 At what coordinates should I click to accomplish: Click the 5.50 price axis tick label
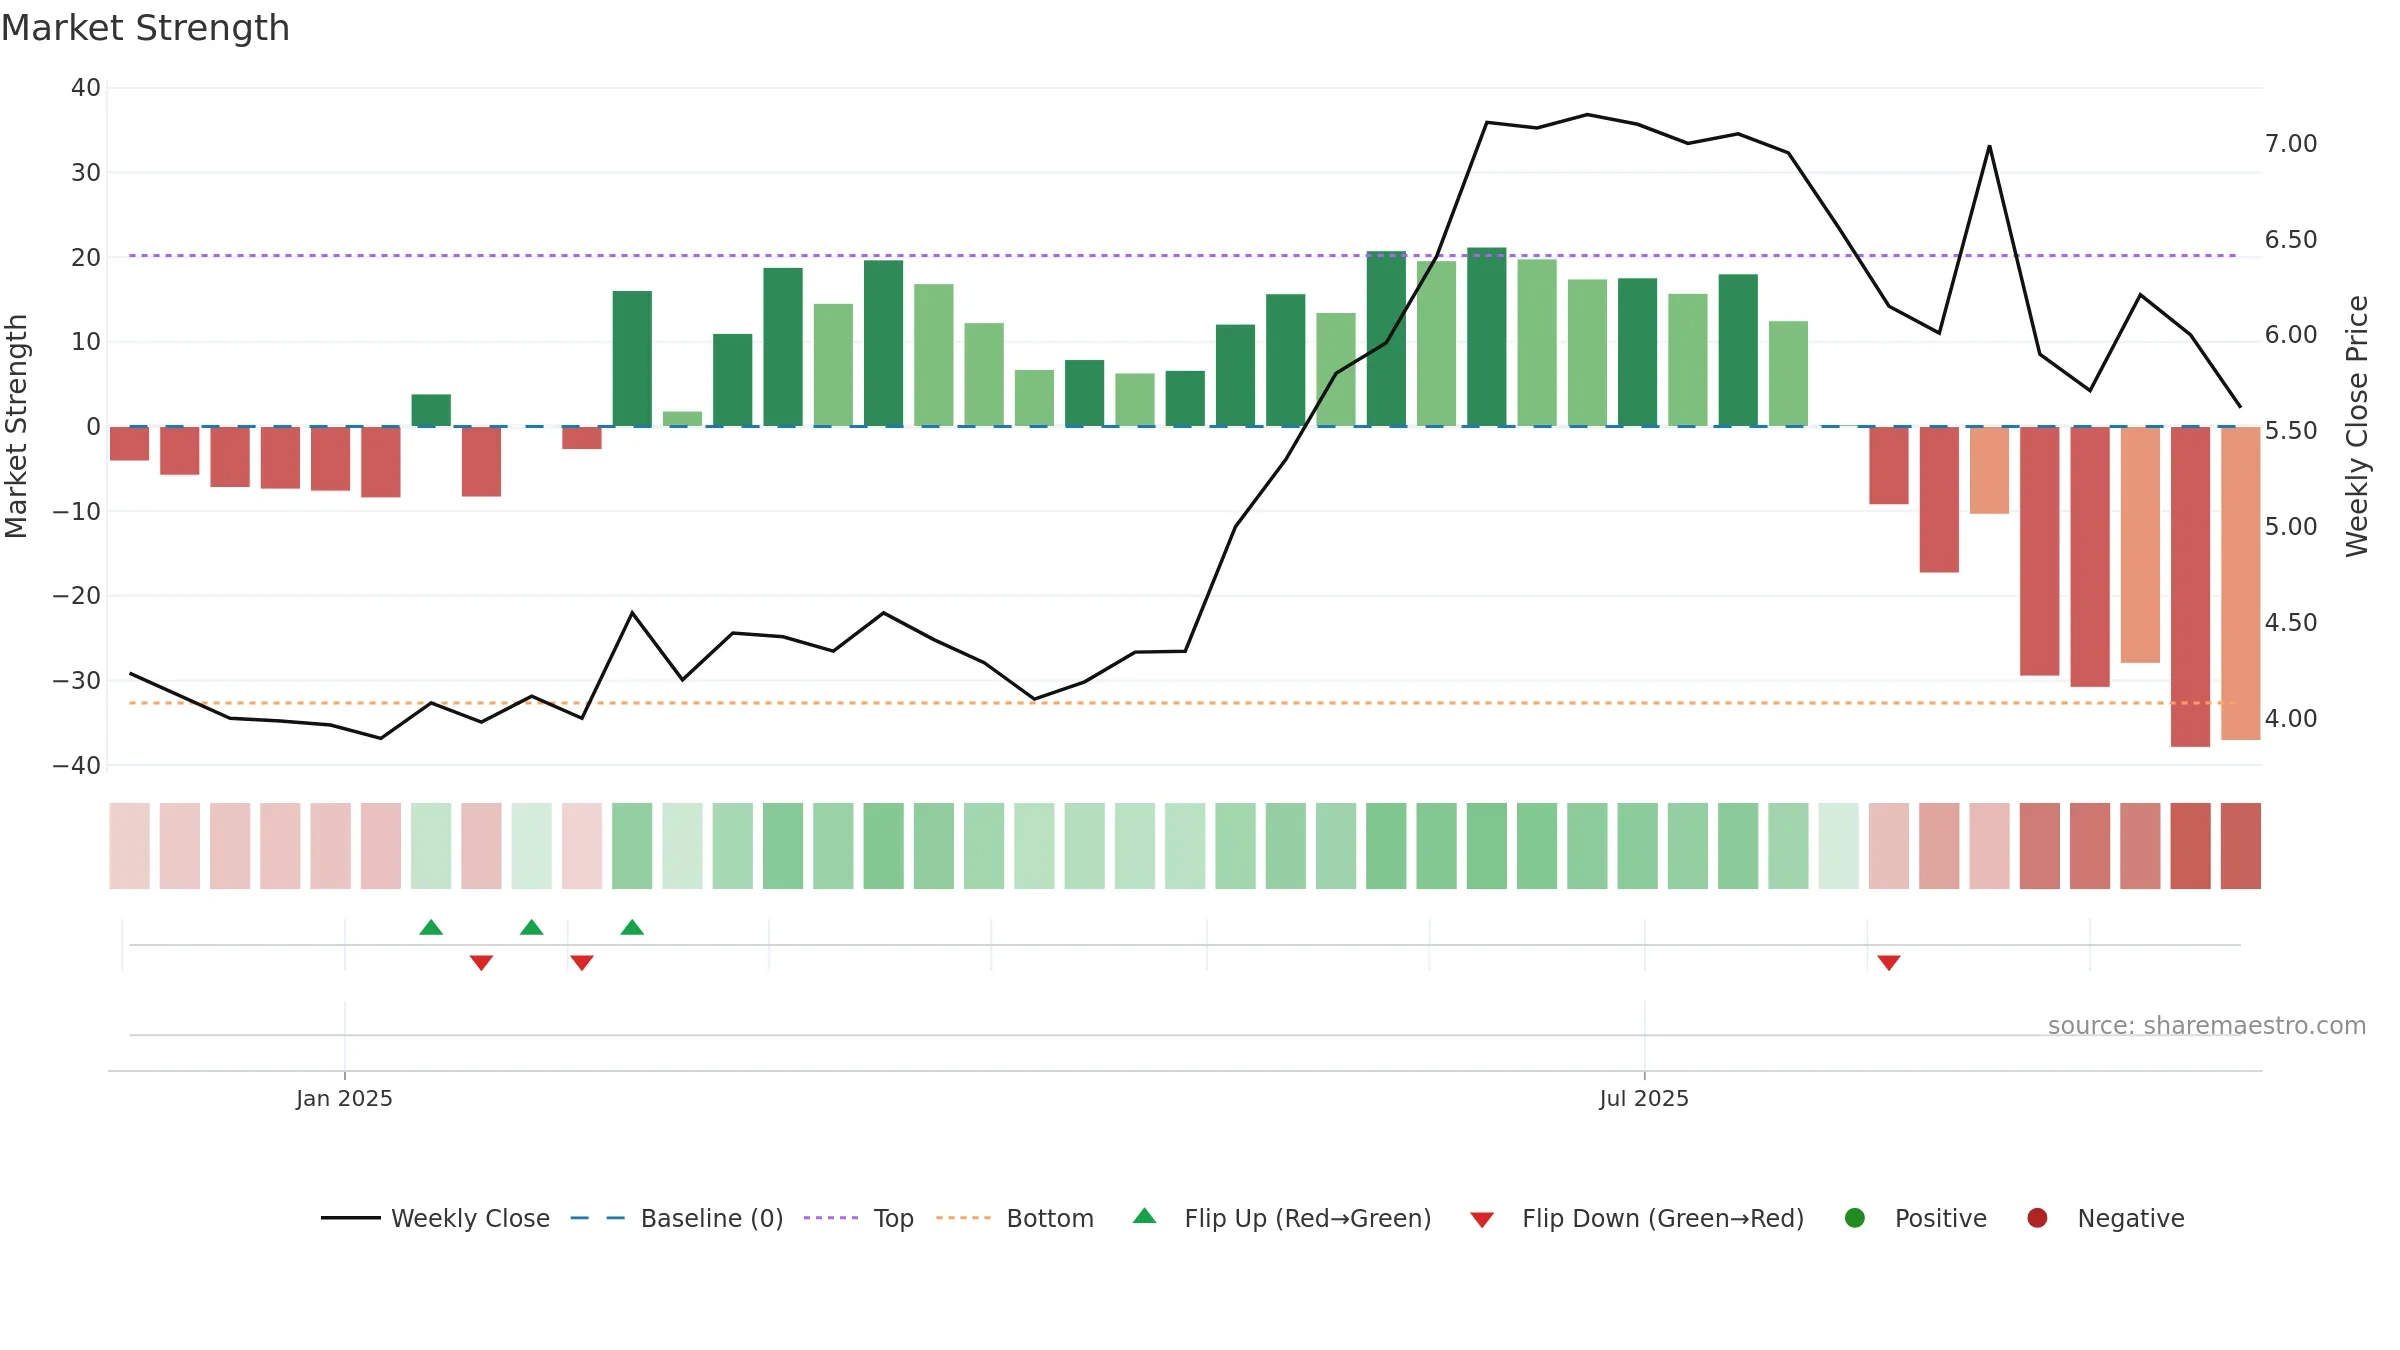[x=2291, y=431]
